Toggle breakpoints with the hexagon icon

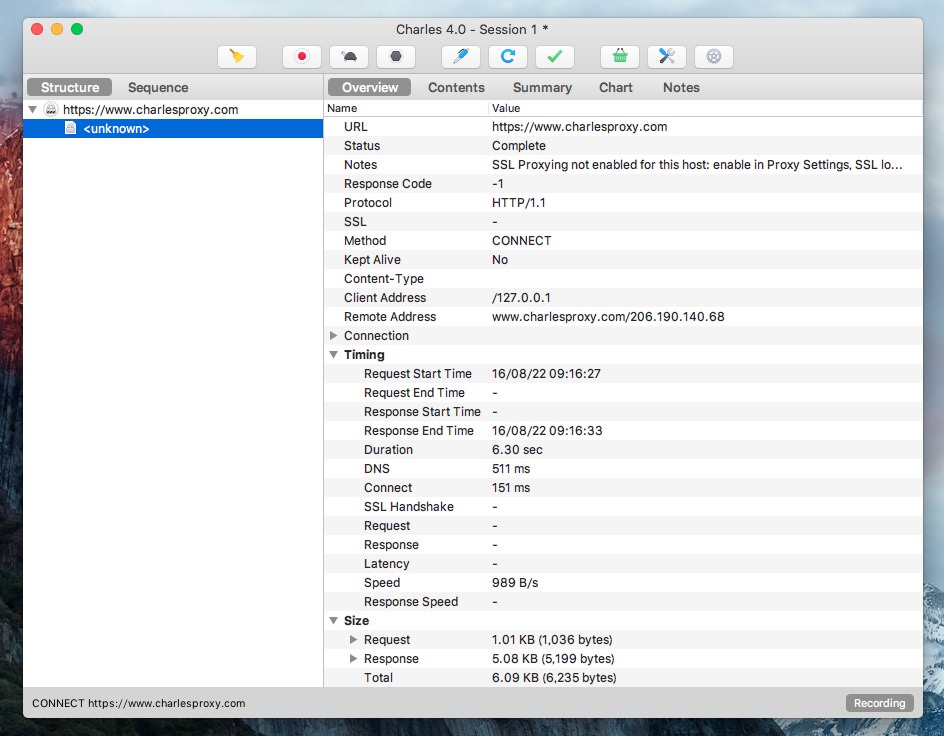click(396, 57)
